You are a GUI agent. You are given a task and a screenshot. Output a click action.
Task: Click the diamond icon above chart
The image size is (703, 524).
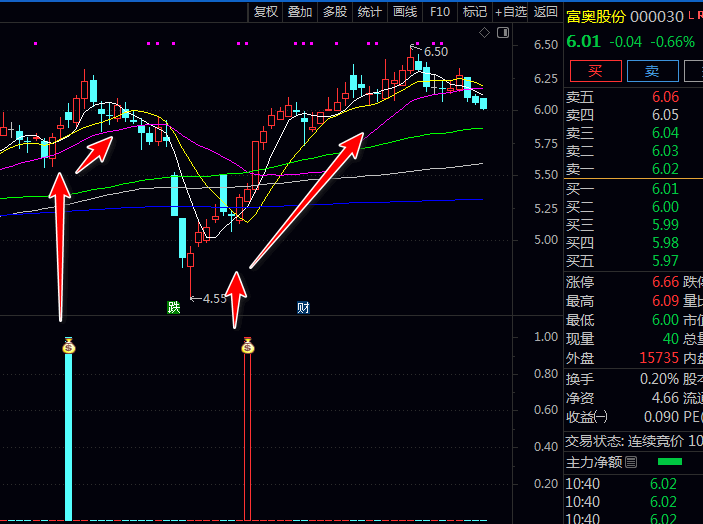484,33
